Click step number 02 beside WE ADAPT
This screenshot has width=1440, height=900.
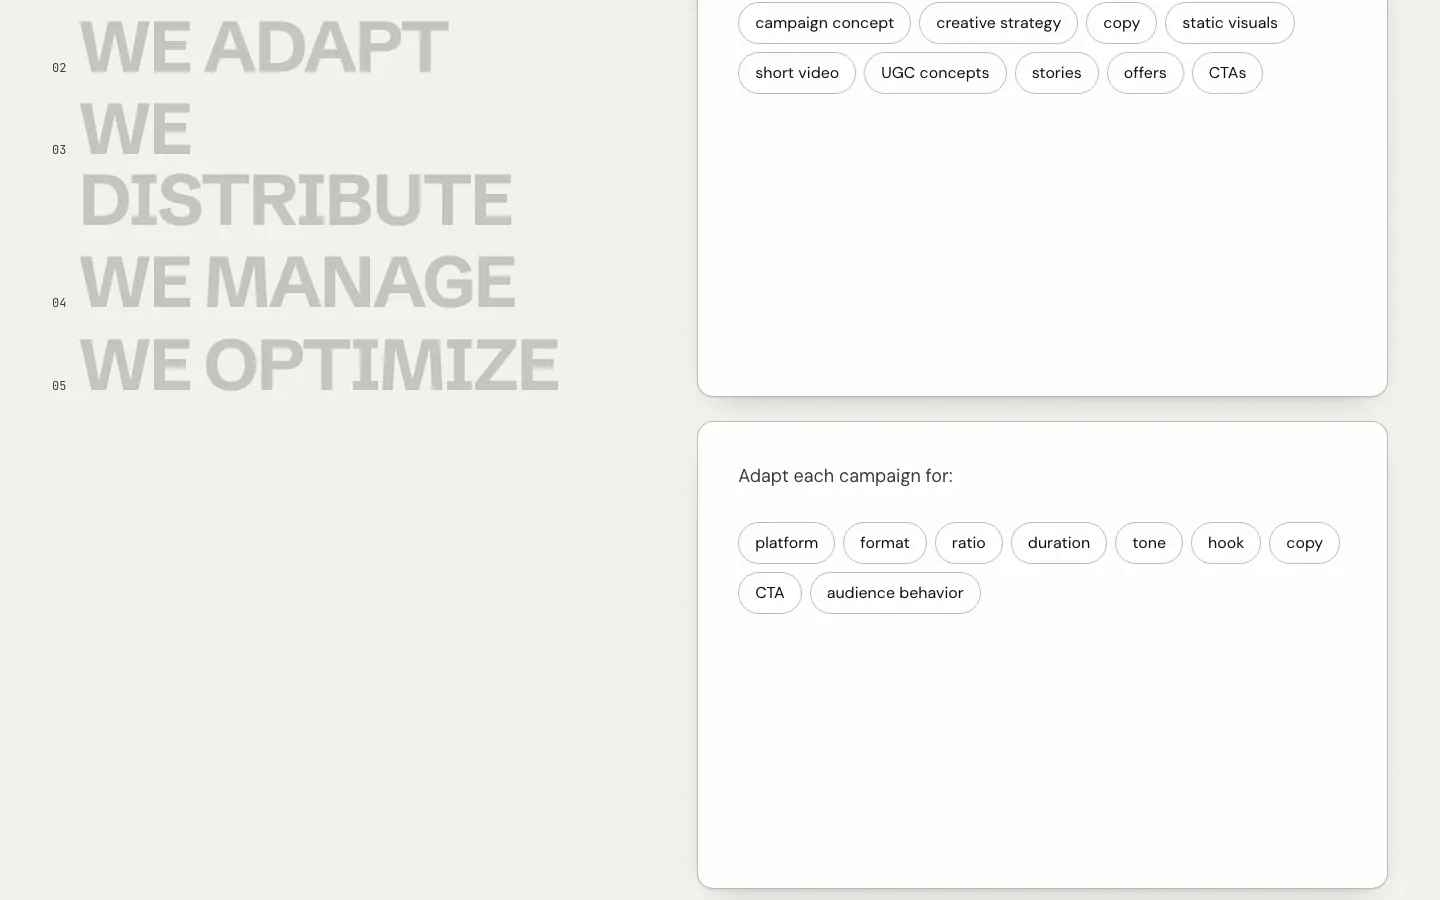59,68
